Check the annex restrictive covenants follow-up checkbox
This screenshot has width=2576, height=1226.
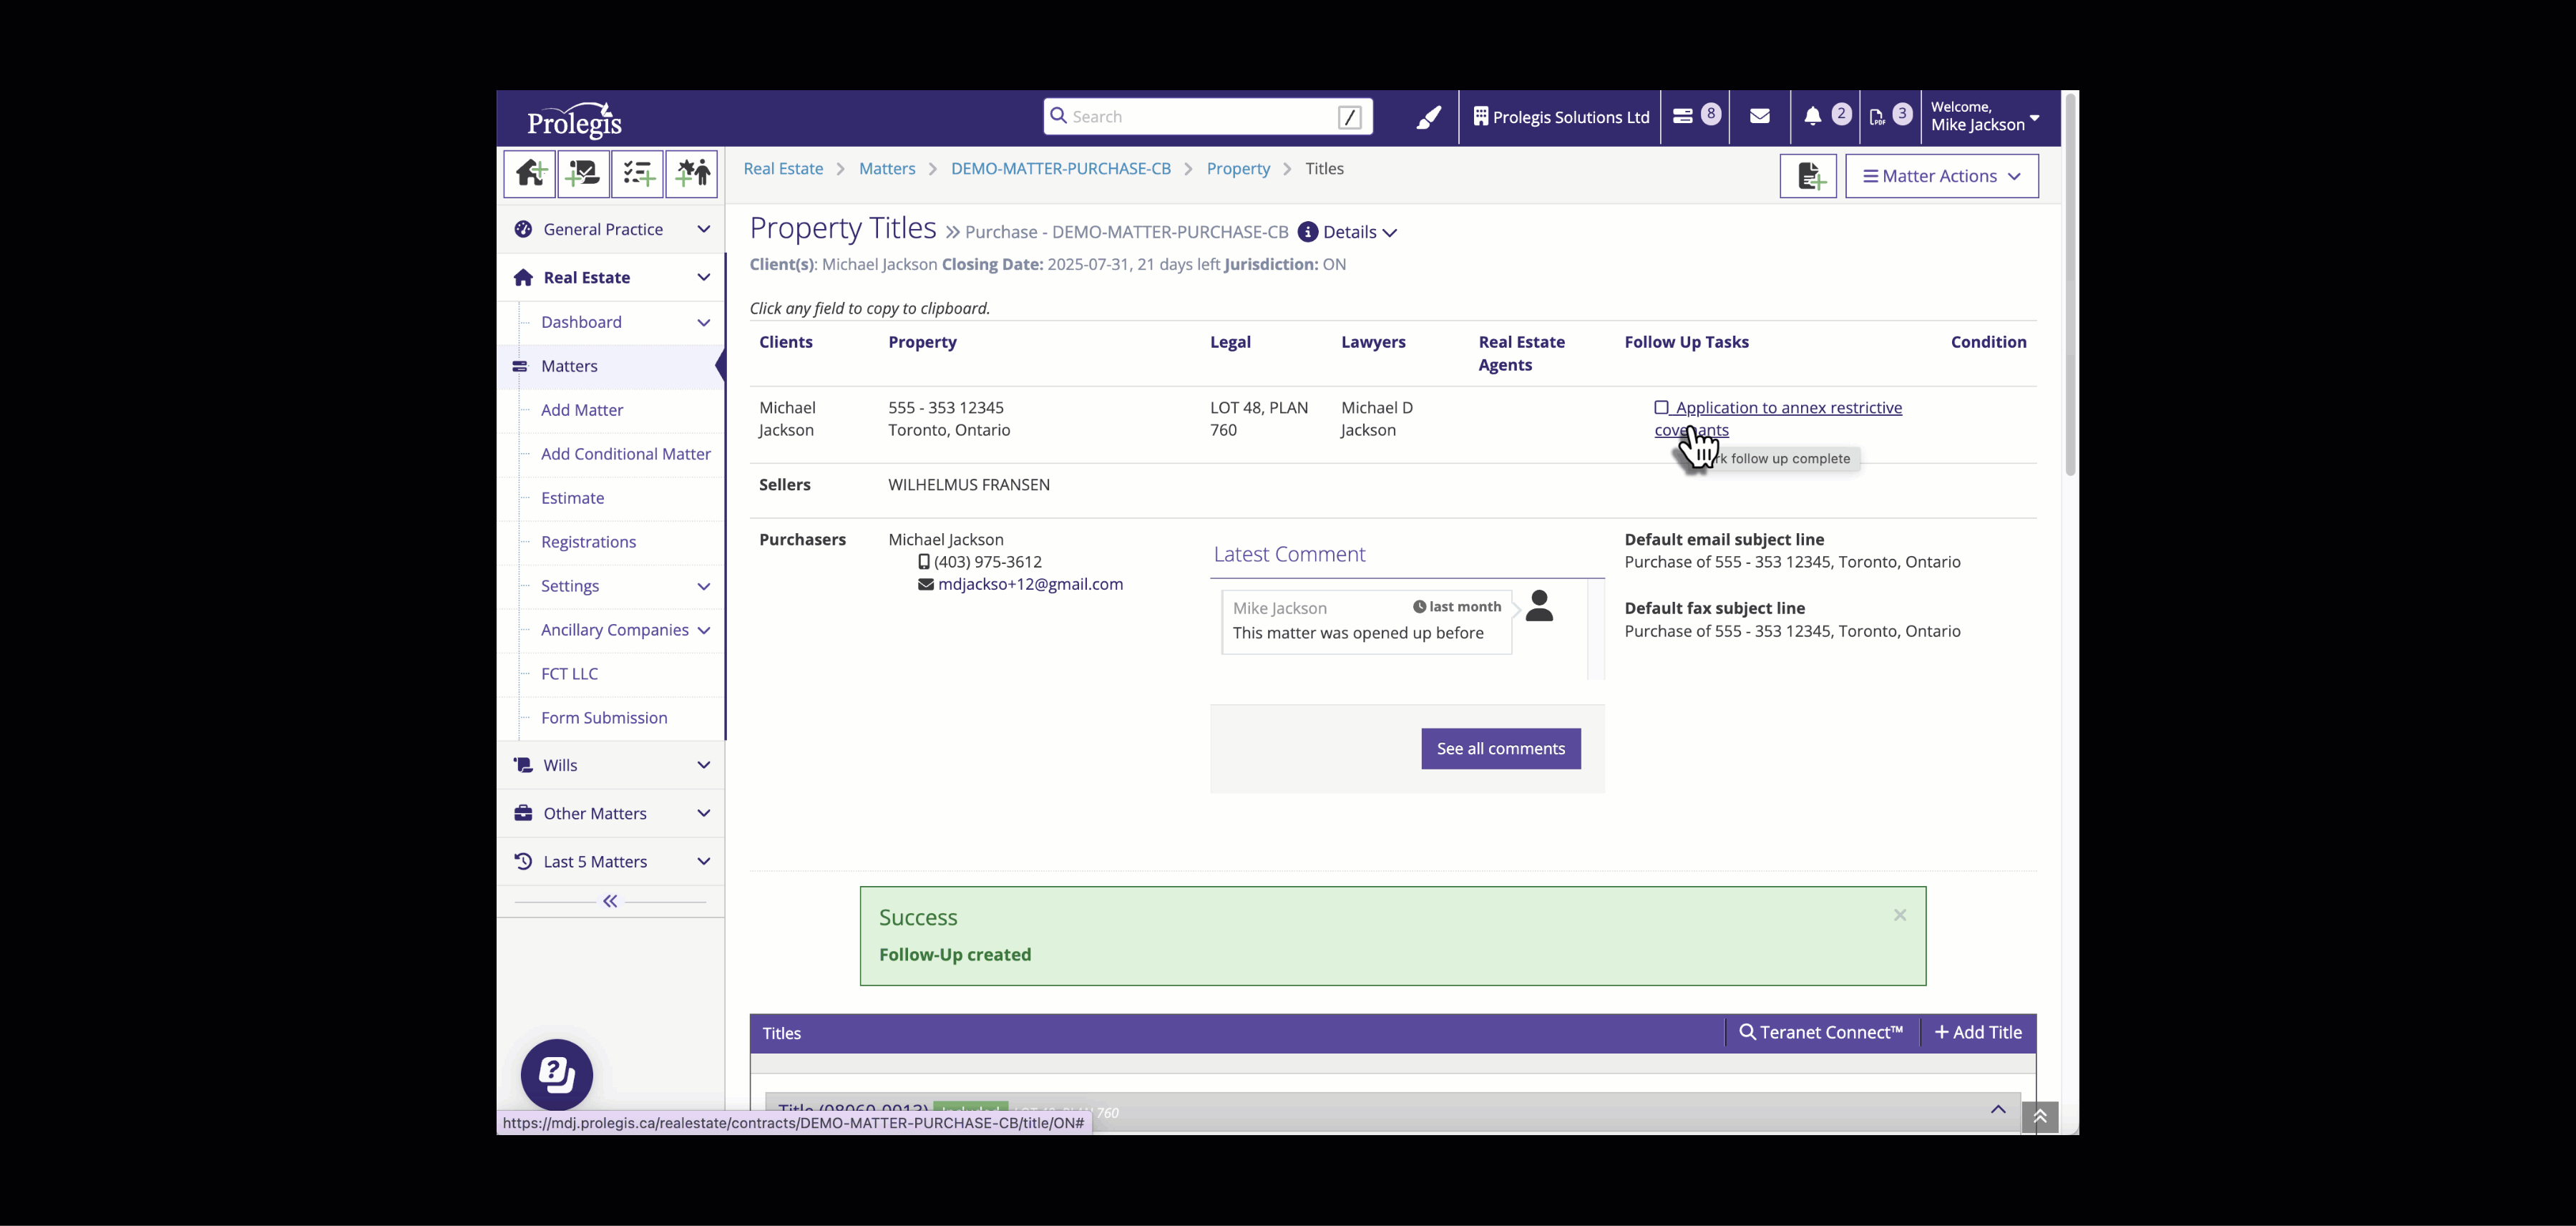(1661, 408)
